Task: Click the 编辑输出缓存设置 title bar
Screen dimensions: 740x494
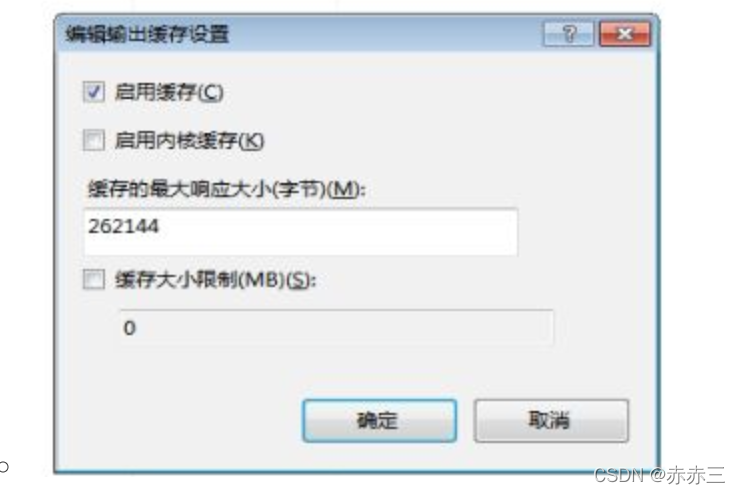Action: point(302,34)
